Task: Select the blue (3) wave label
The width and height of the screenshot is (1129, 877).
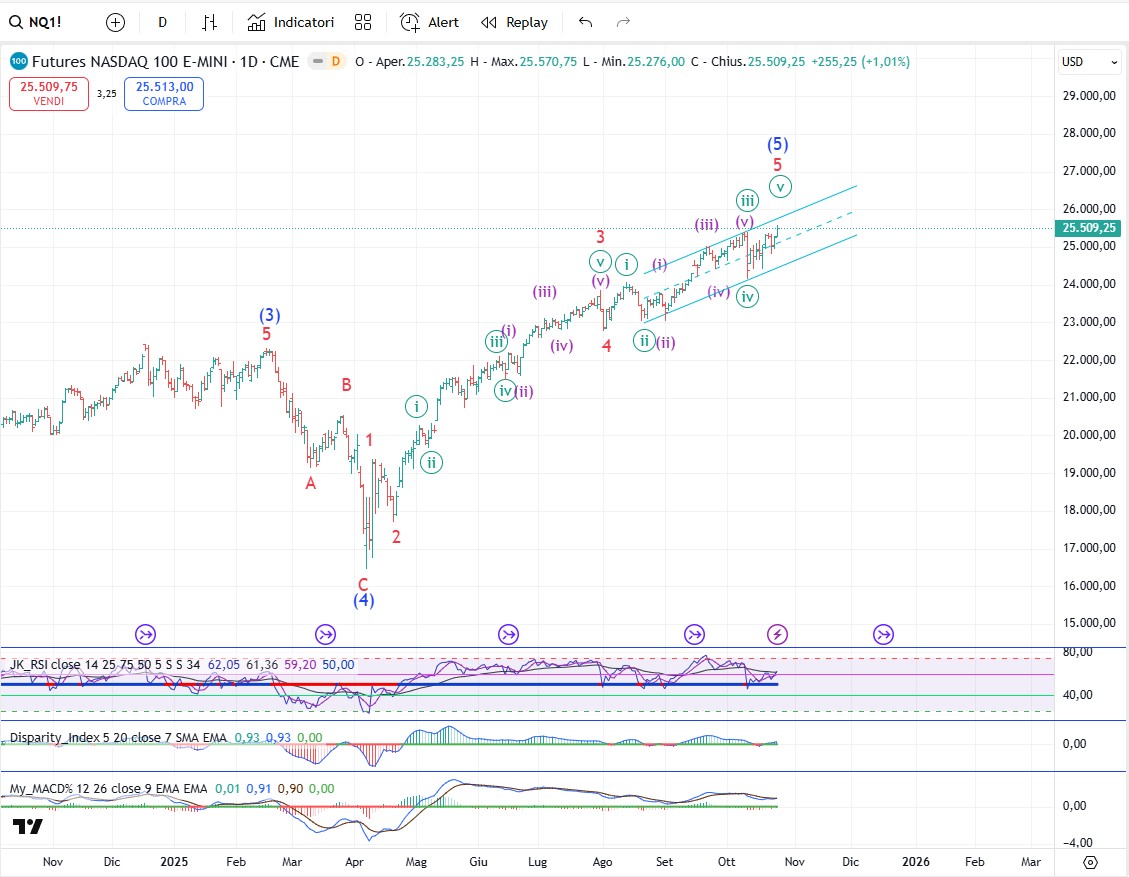Action: pos(269,315)
